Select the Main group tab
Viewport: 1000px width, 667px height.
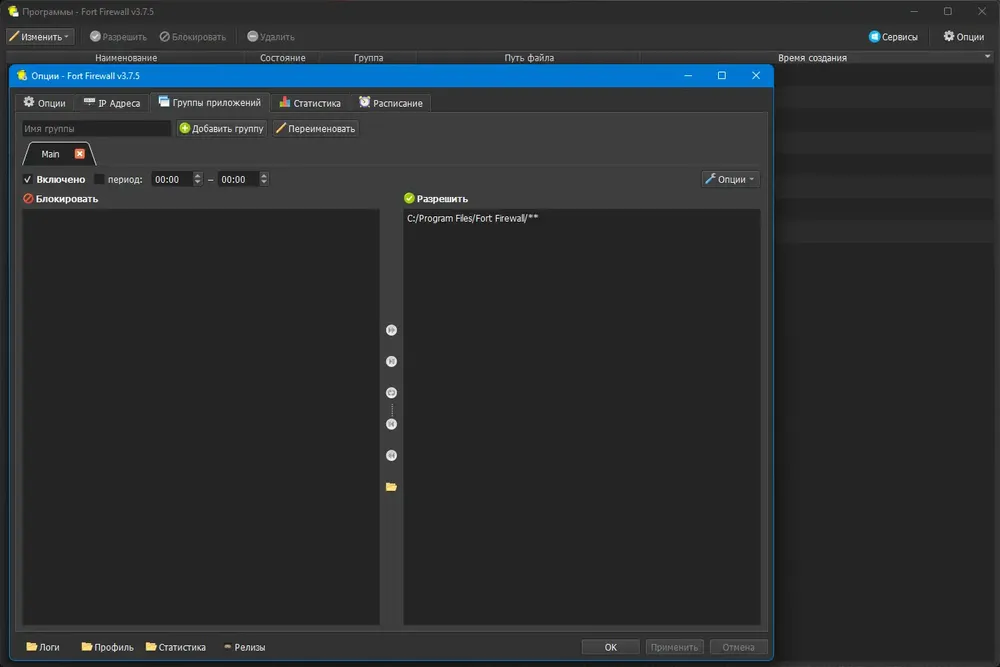[x=50, y=154]
